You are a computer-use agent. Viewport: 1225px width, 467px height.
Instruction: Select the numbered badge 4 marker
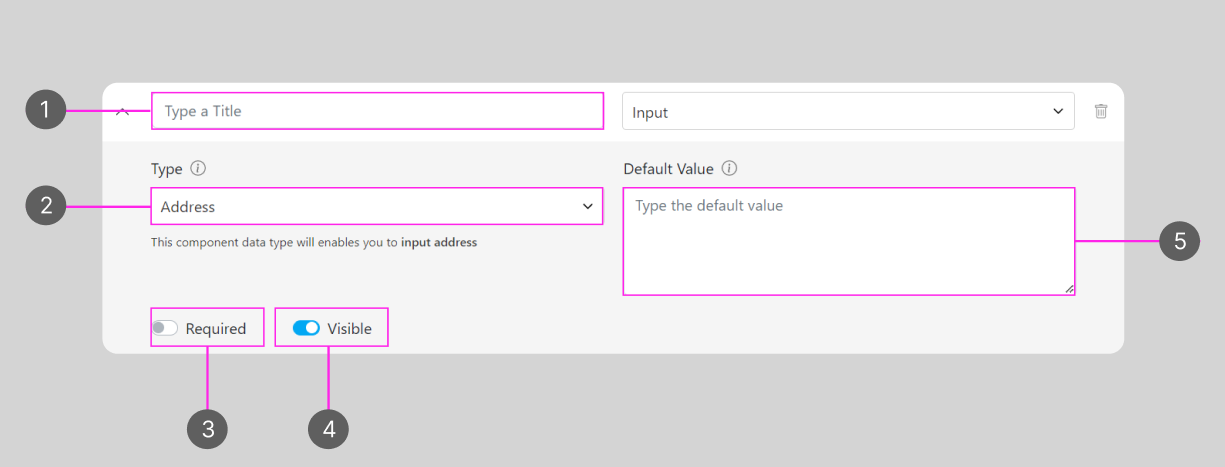click(x=328, y=430)
